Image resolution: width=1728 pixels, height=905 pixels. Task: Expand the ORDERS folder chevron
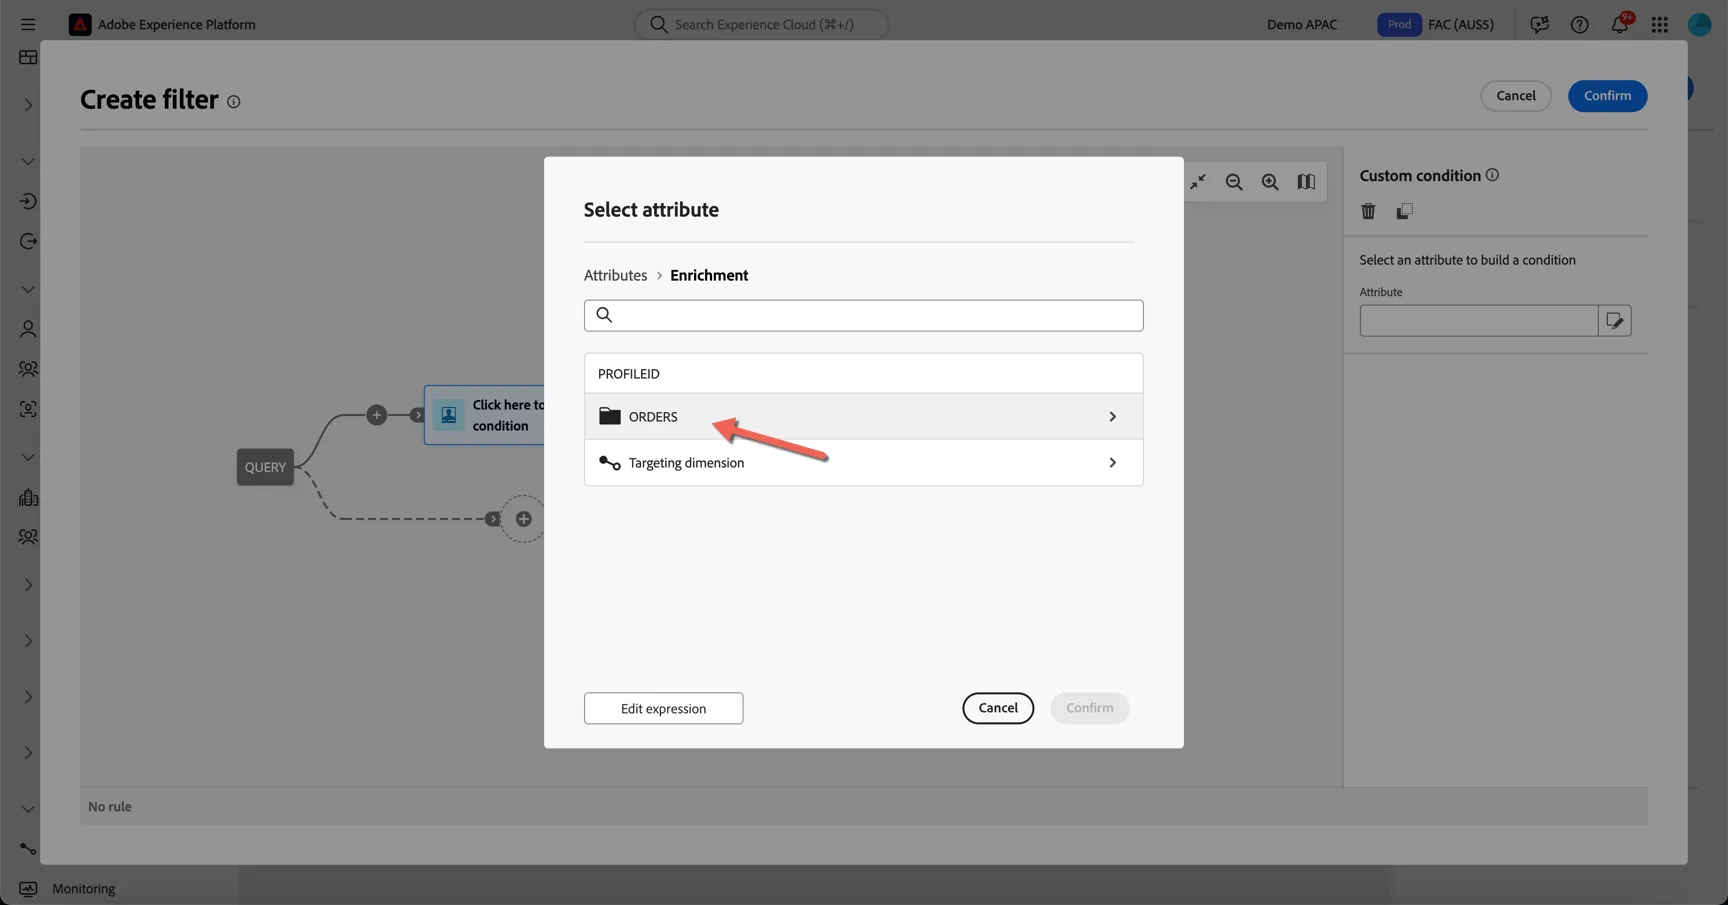click(x=1112, y=416)
